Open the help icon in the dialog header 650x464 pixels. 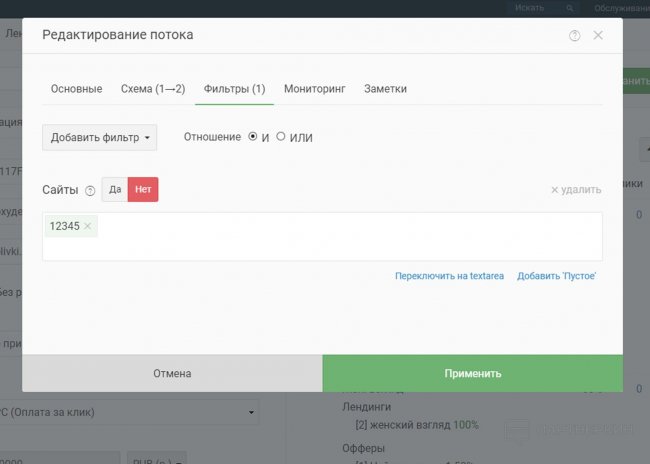574,36
